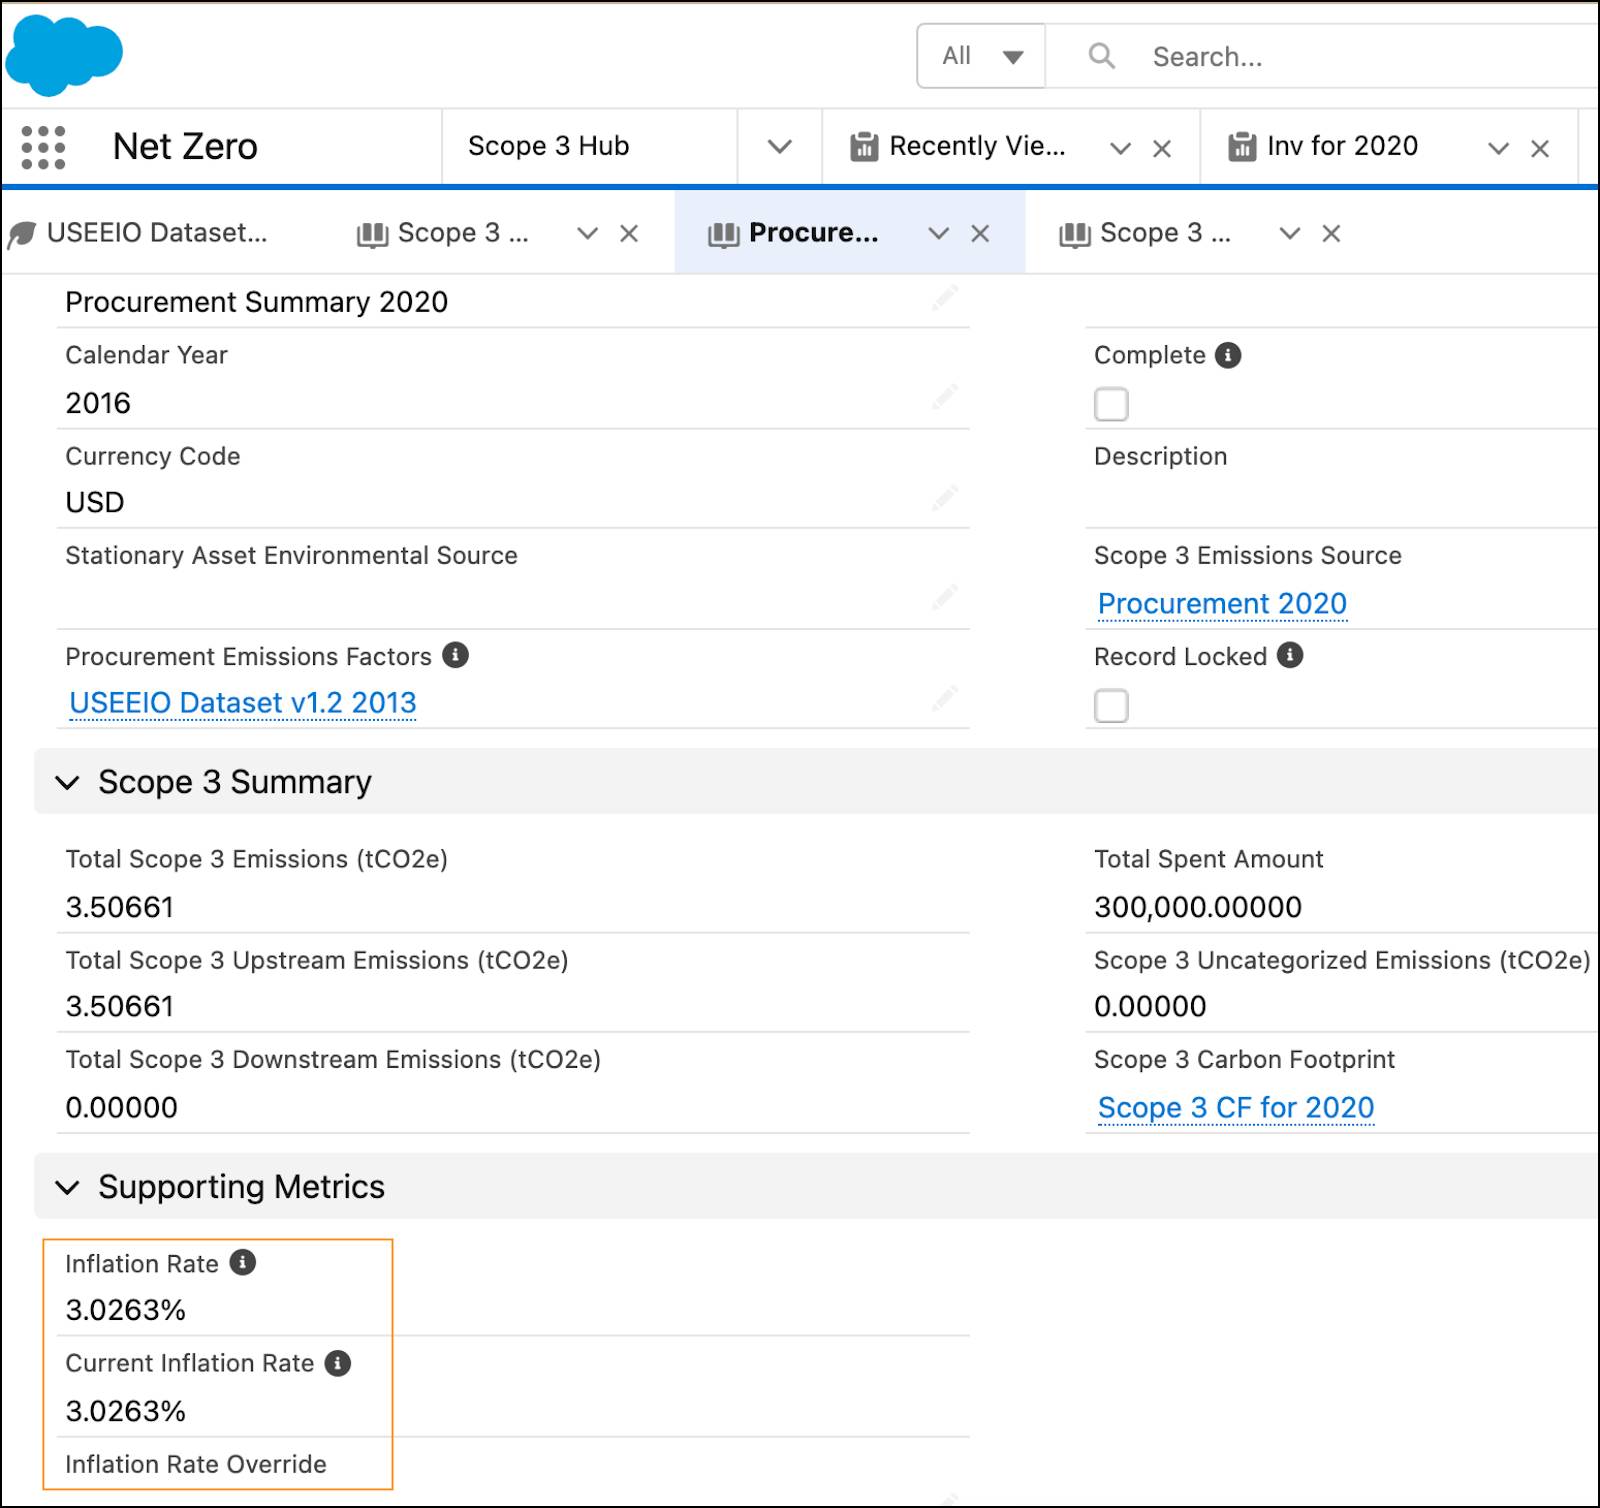Click the search magnifier icon

click(1101, 56)
